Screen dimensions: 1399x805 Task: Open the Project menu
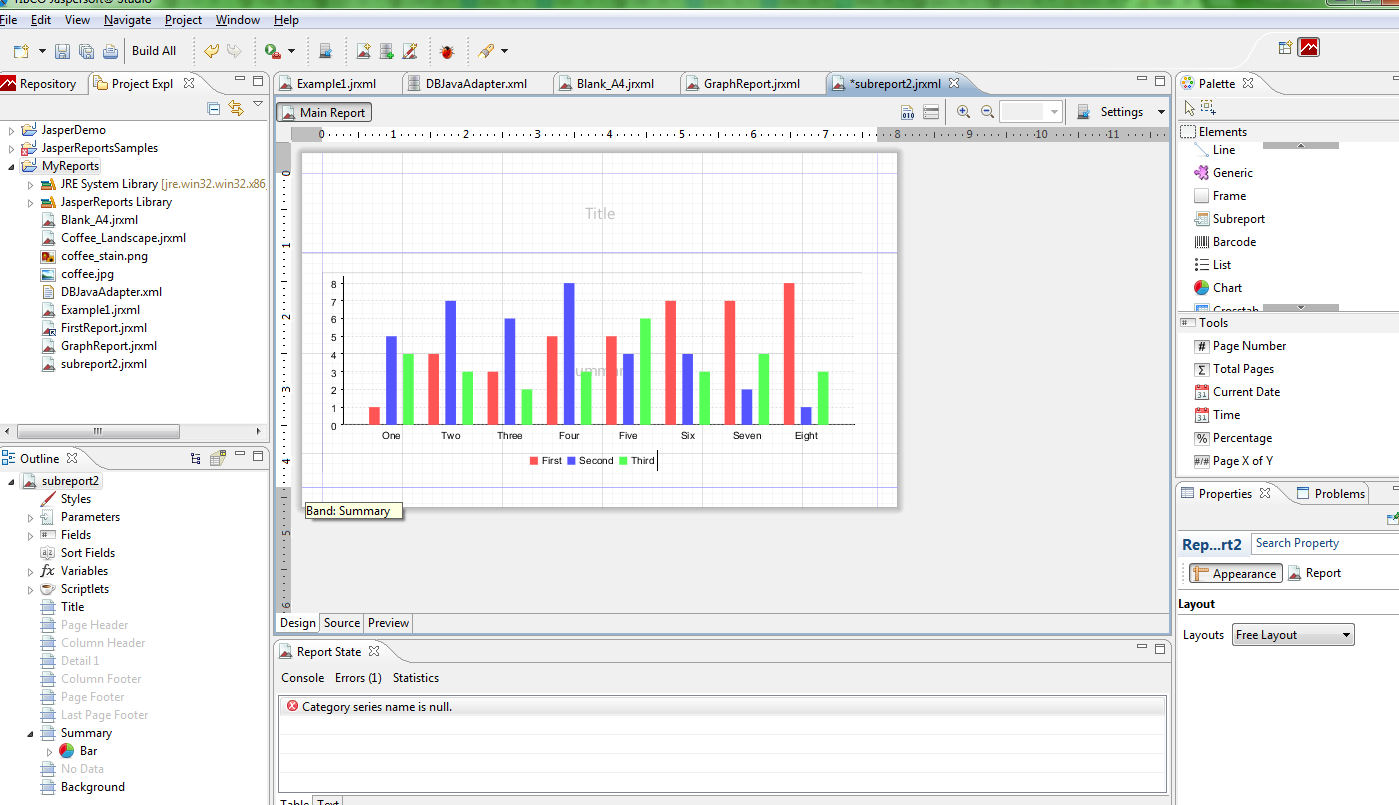[183, 19]
